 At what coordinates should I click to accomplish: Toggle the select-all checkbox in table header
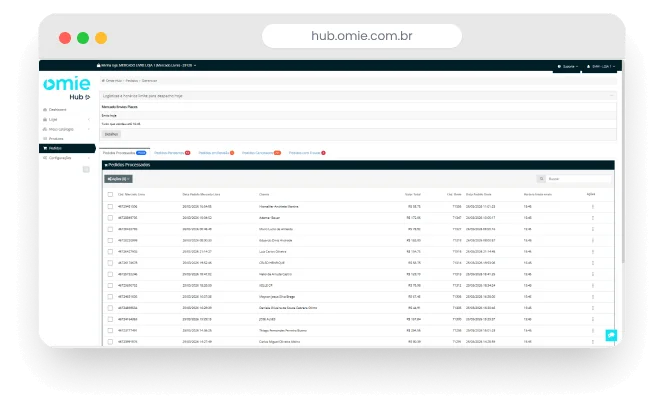109,194
